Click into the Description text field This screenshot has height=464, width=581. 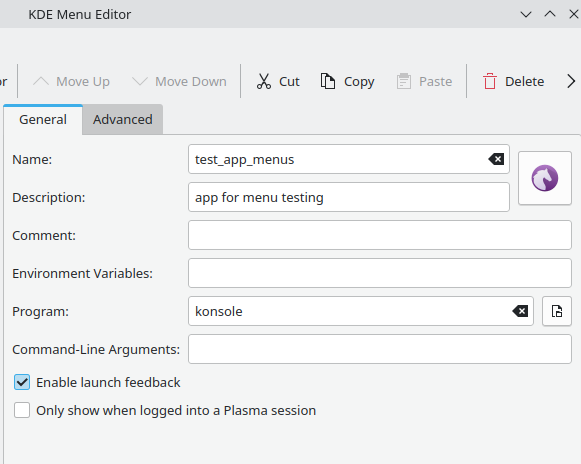(x=349, y=197)
